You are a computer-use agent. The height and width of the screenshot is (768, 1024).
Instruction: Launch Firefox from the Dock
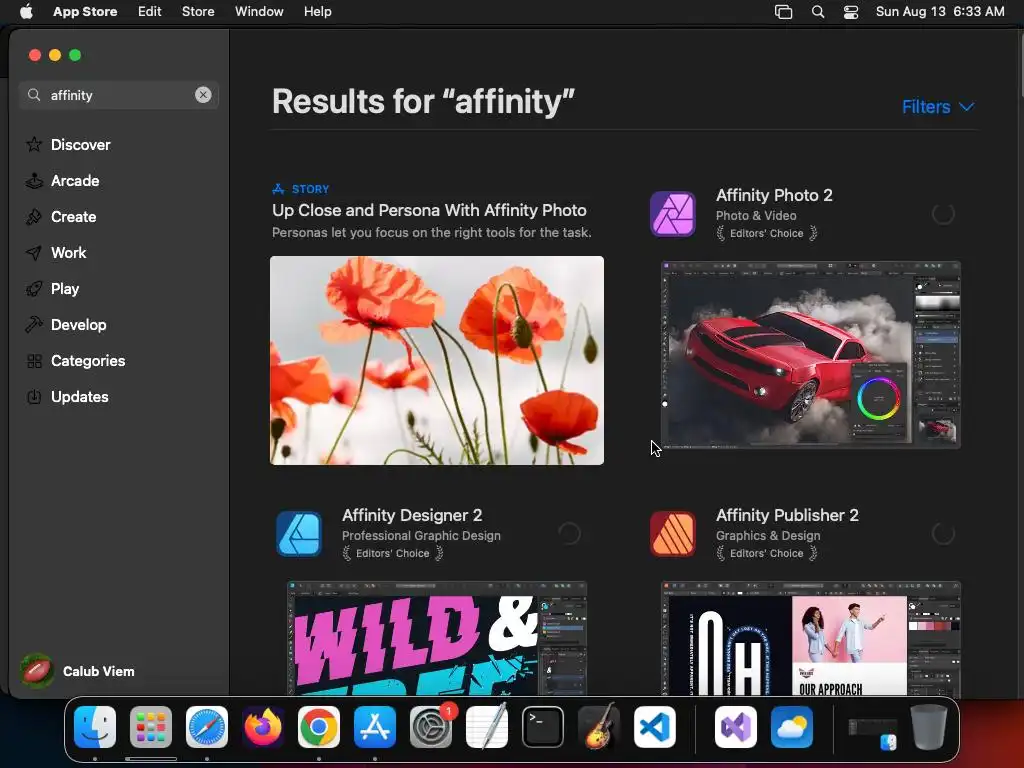click(x=263, y=727)
